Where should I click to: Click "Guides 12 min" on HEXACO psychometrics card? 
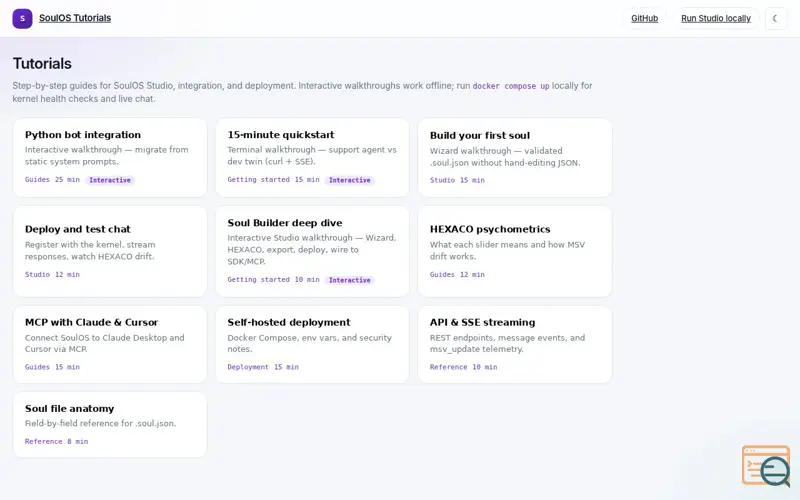pyautogui.click(x=457, y=274)
